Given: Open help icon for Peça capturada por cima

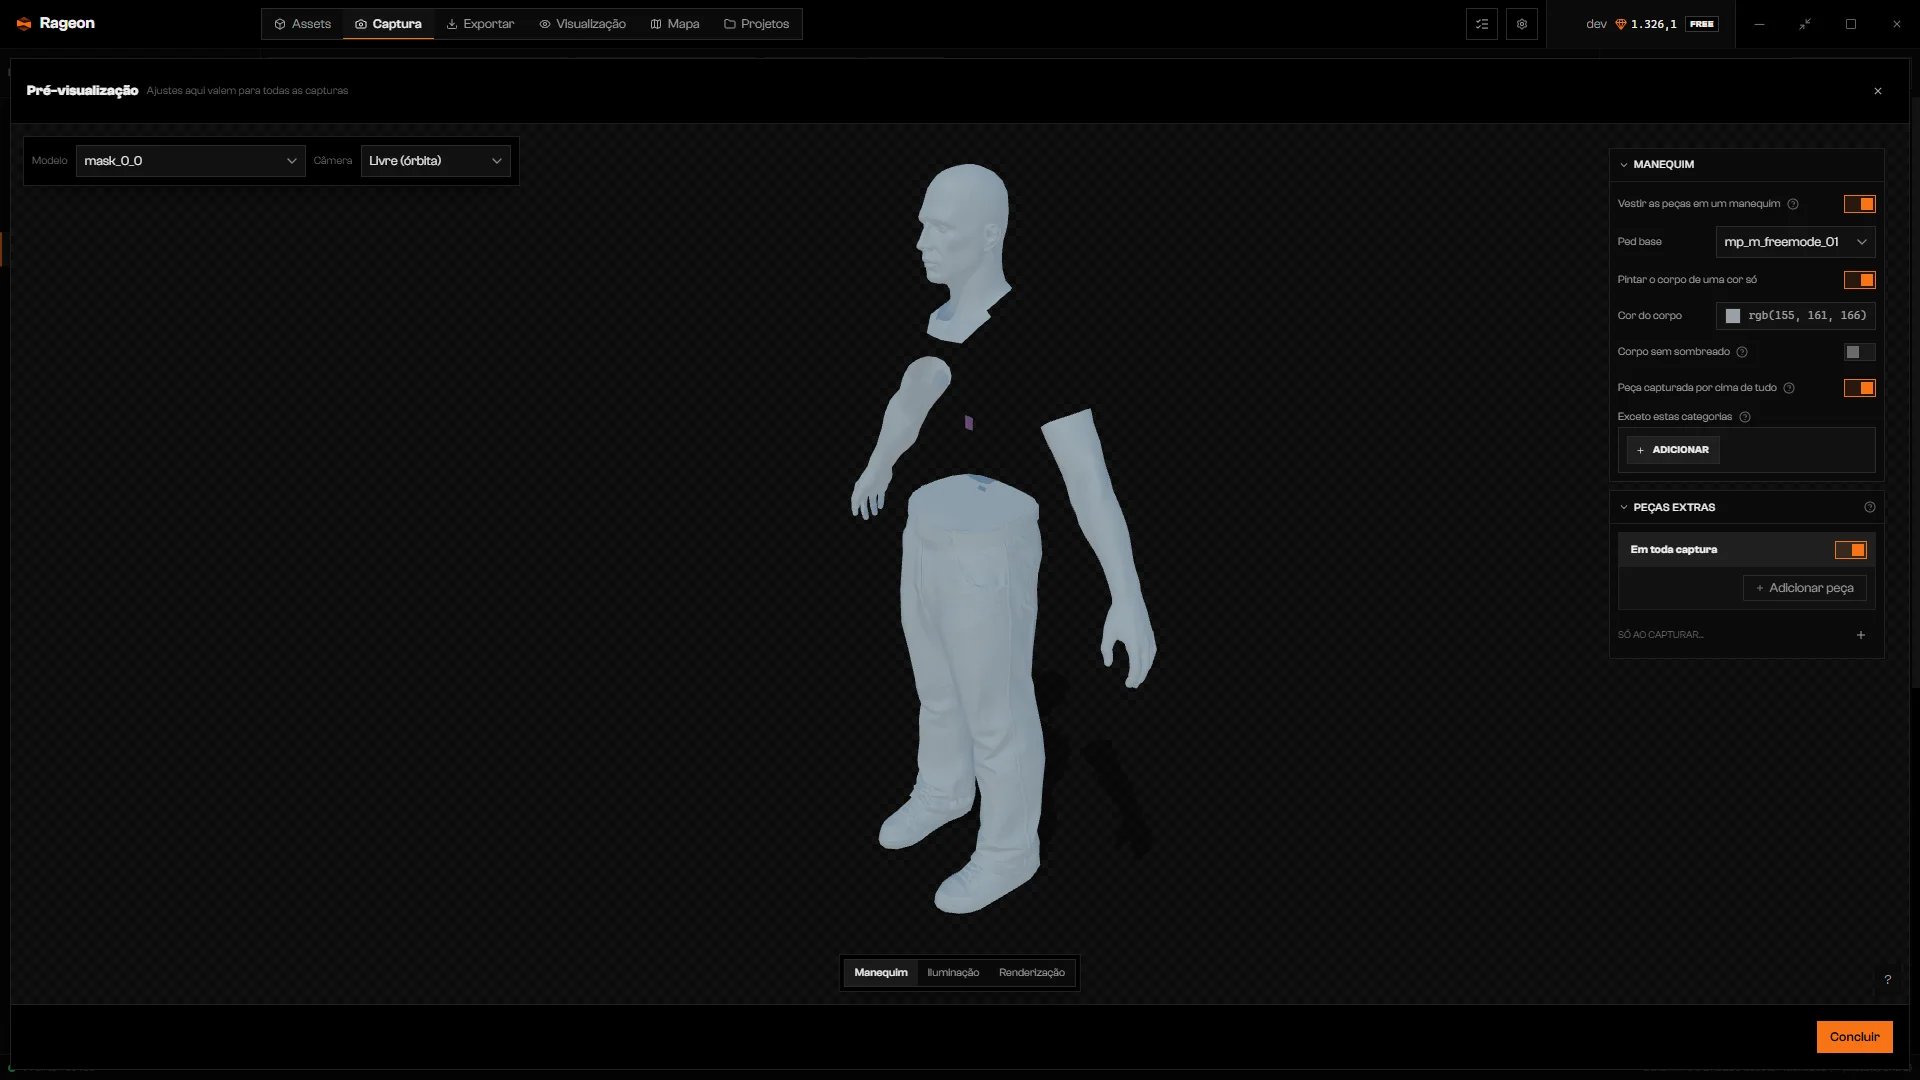Looking at the screenshot, I should click(1789, 388).
